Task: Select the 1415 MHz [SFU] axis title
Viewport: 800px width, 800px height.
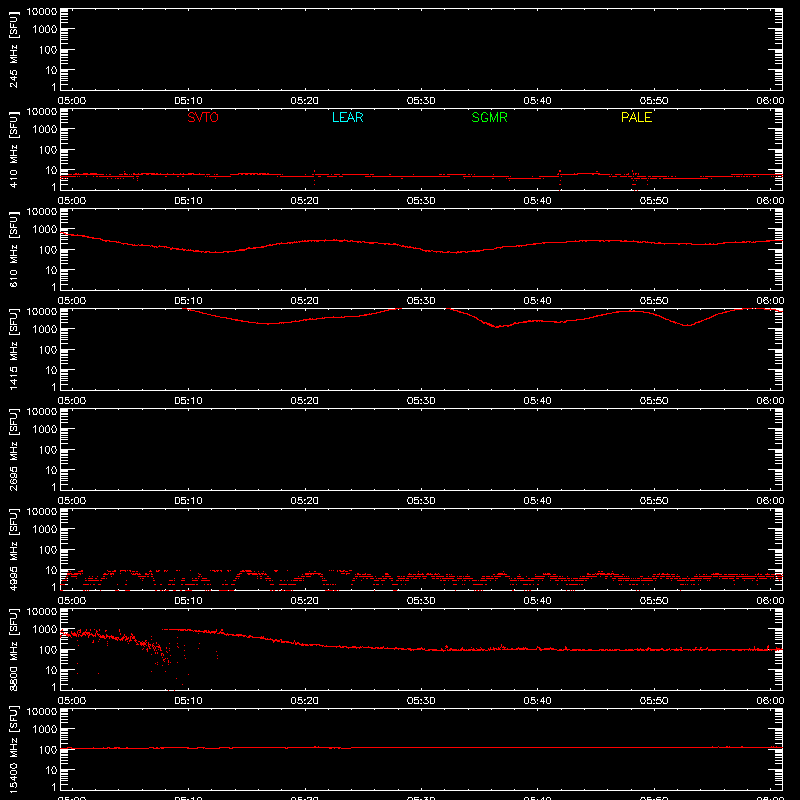Action: tap(13, 349)
